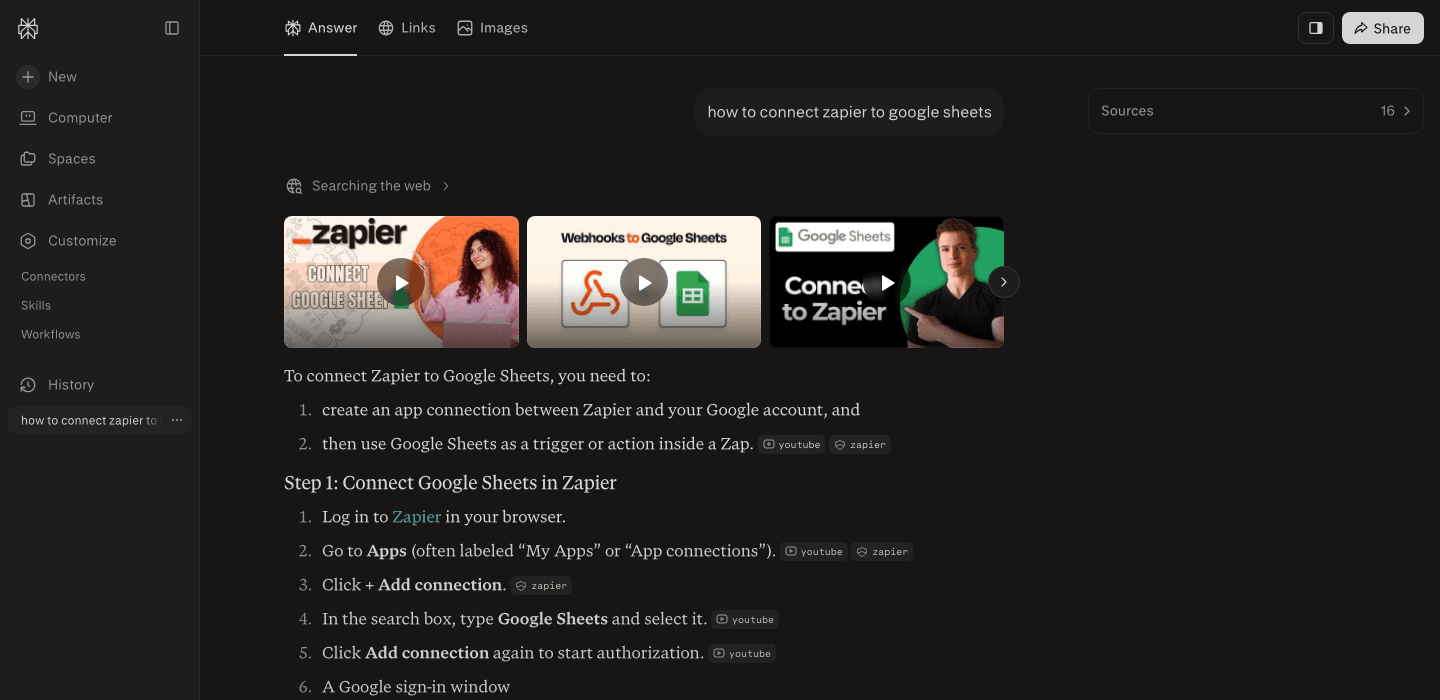This screenshot has width=1440, height=700.
Task: Toggle the right side panel button
Action: point(1316,28)
